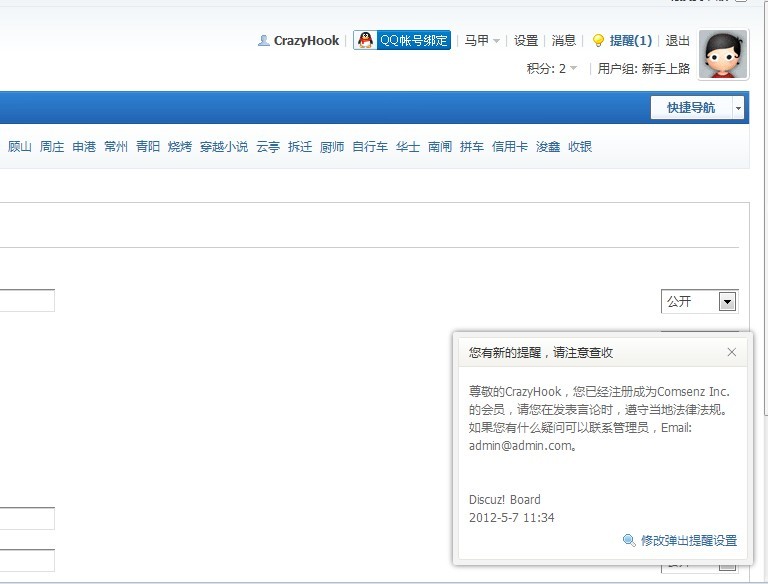Open the 拼车 tag link

(472, 146)
